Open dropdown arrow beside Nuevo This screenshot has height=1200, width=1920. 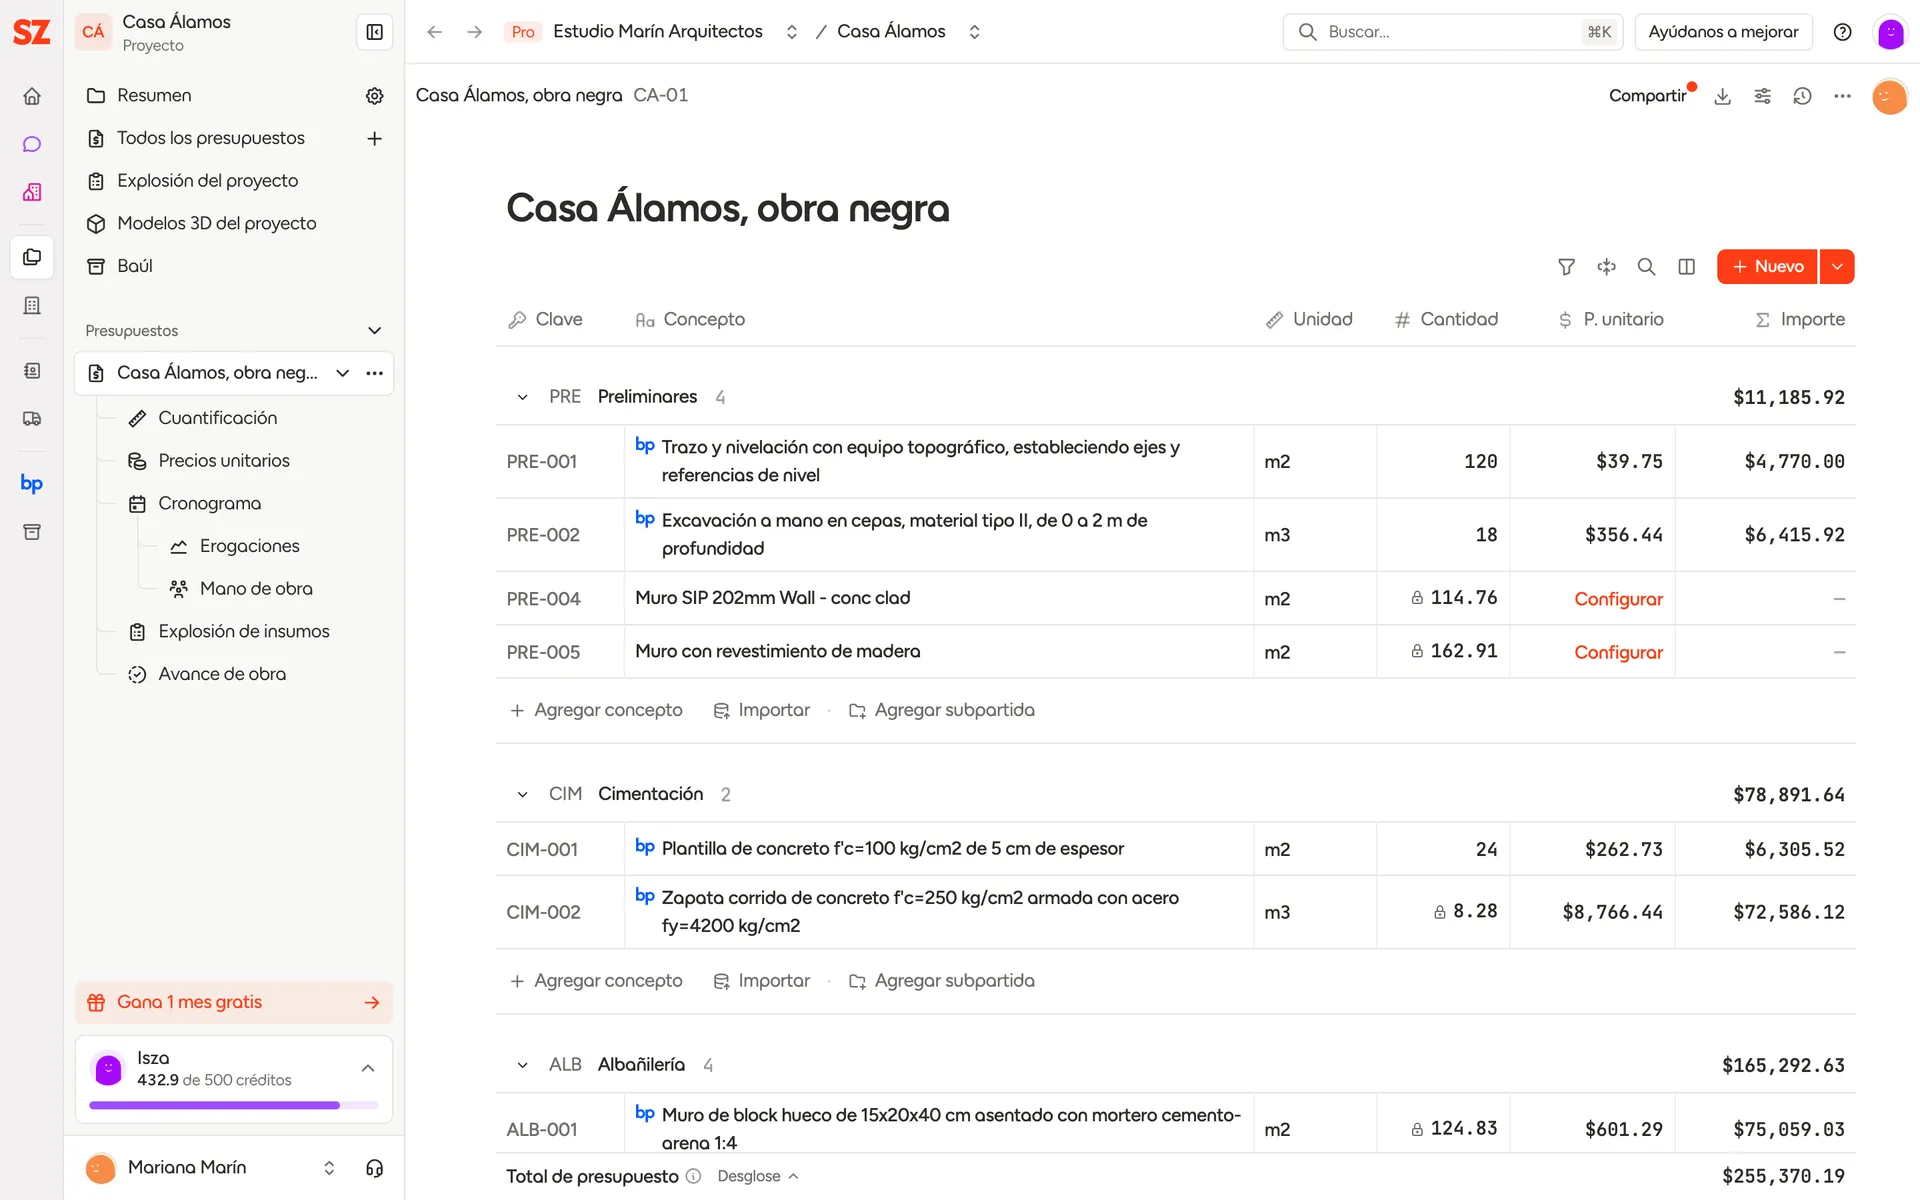tap(1837, 267)
